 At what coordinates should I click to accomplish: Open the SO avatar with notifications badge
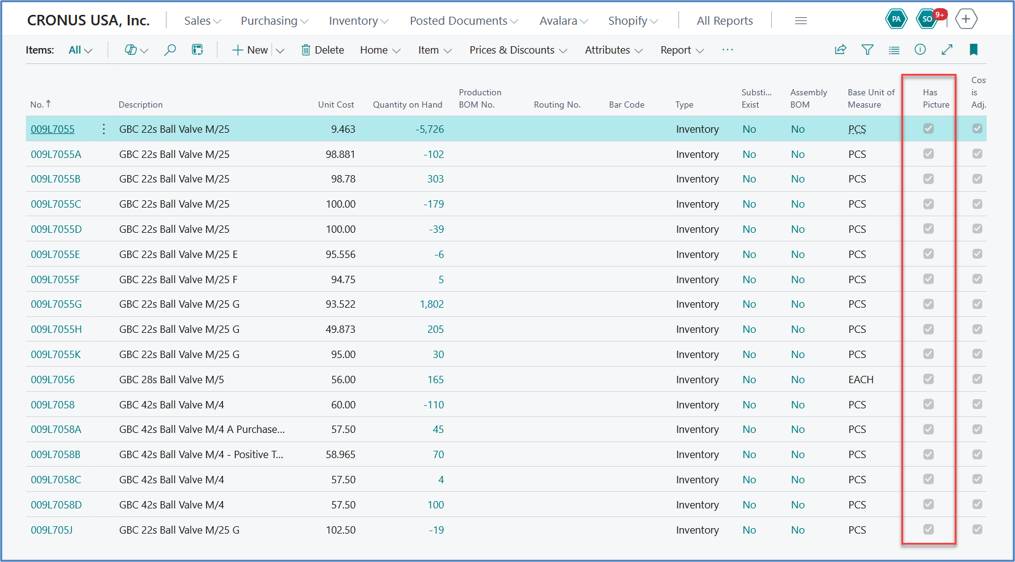pyautogui.click(x=930, y=19)
